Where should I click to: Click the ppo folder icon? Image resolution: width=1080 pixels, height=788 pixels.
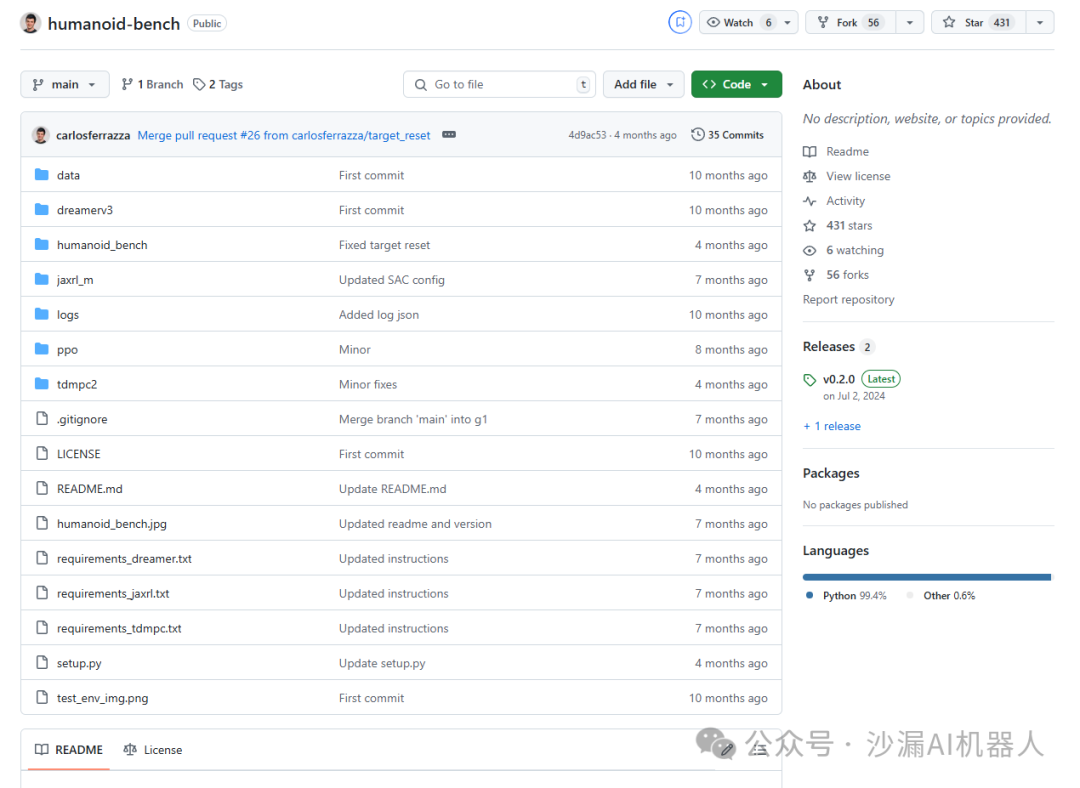(x=42, y=349)
